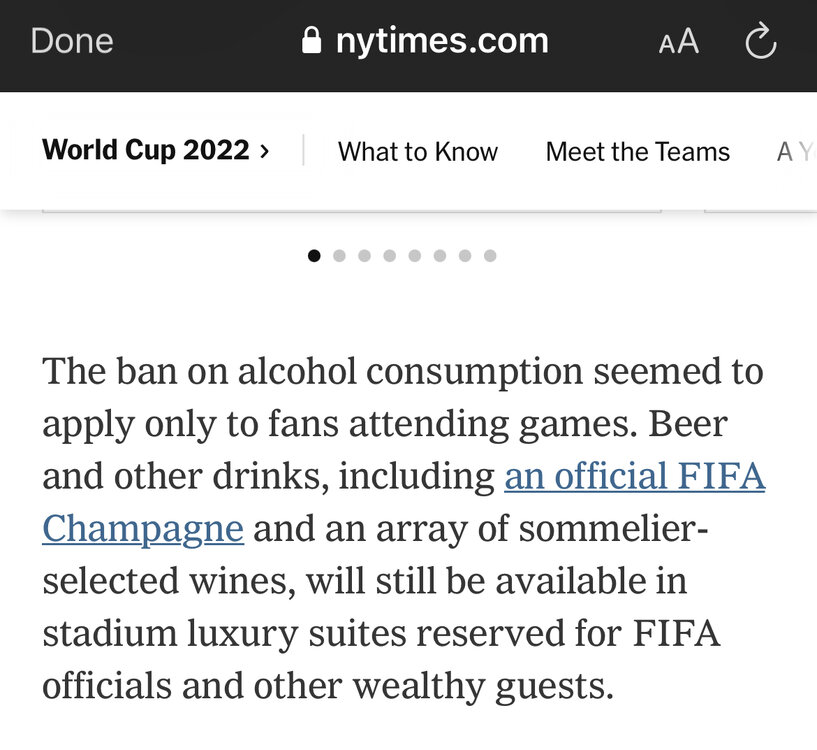
Task: Click the padlock security icon
Action: click(312, 41)
